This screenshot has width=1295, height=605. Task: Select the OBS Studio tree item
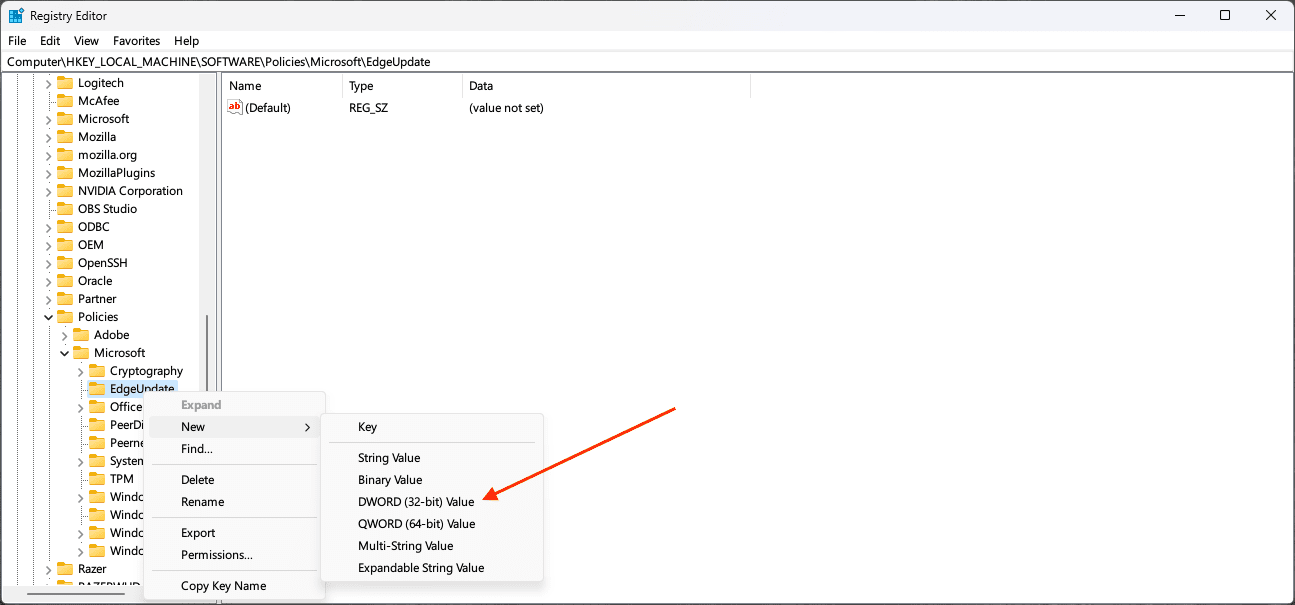[x=107, y=209]
